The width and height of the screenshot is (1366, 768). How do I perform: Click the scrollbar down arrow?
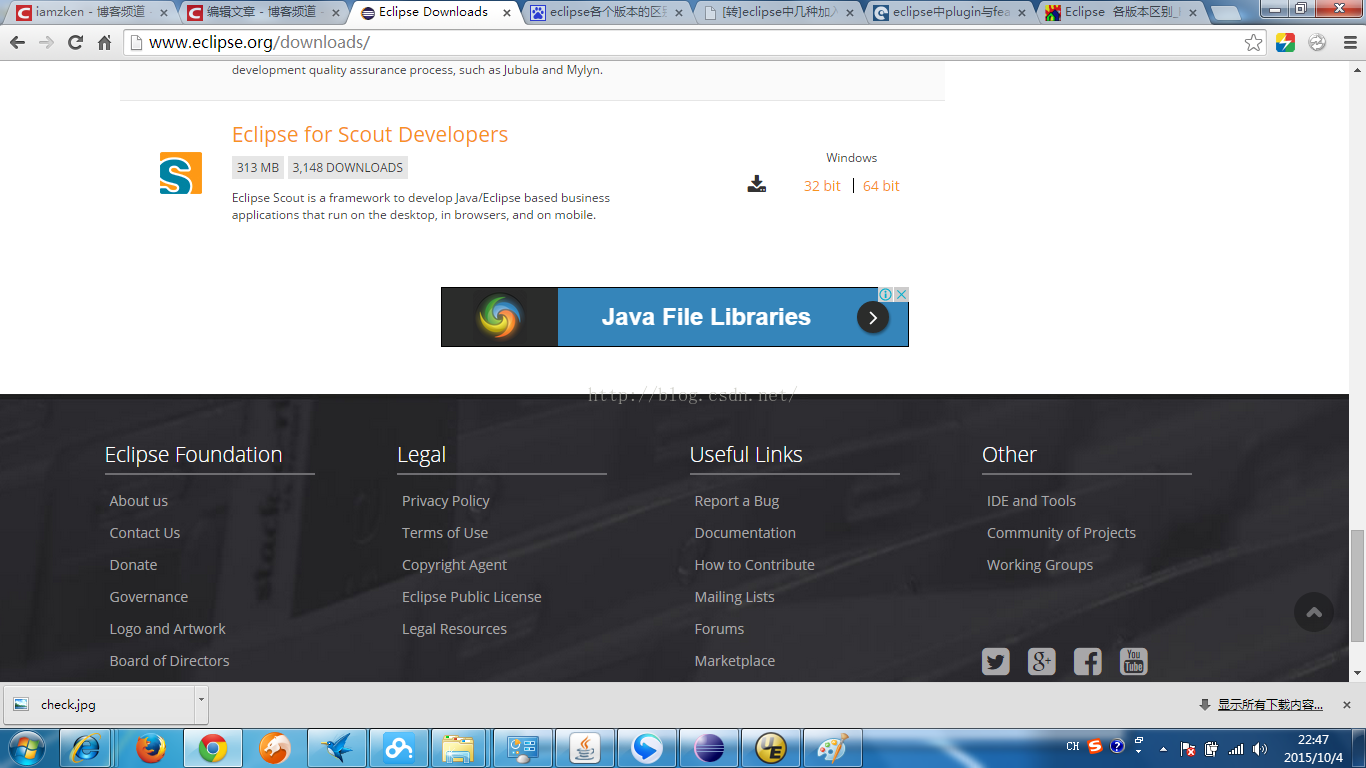tap(1357, 673)
